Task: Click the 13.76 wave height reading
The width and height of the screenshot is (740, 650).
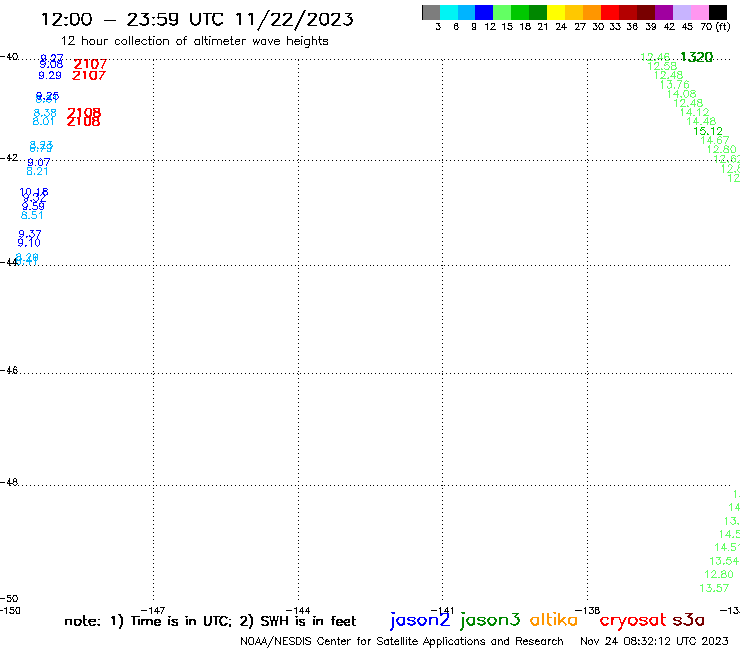Action: pyautogui.click(x=674, y=85)
